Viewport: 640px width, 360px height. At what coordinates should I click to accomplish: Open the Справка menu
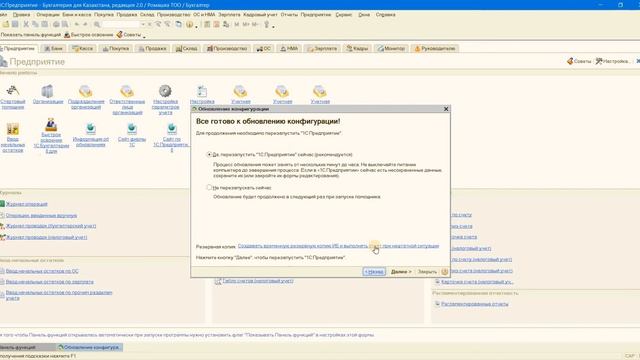pos(385,15)
